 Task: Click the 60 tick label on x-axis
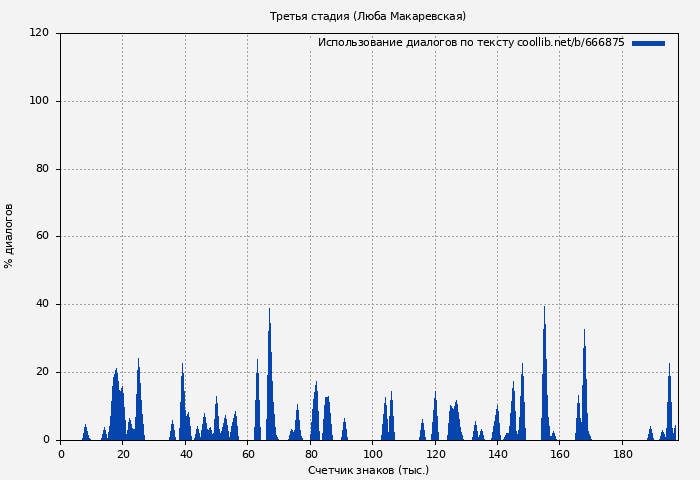[x=248, y=454]
